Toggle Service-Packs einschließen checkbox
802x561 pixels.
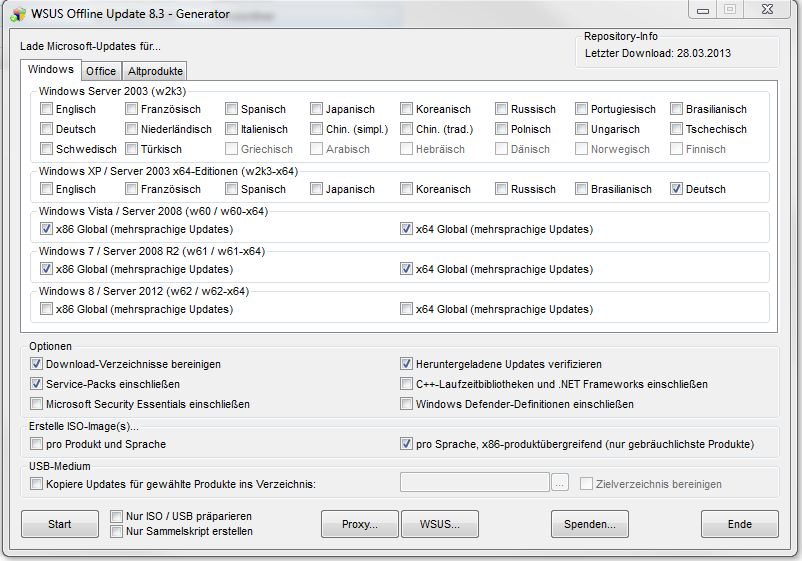coord(38,384)
